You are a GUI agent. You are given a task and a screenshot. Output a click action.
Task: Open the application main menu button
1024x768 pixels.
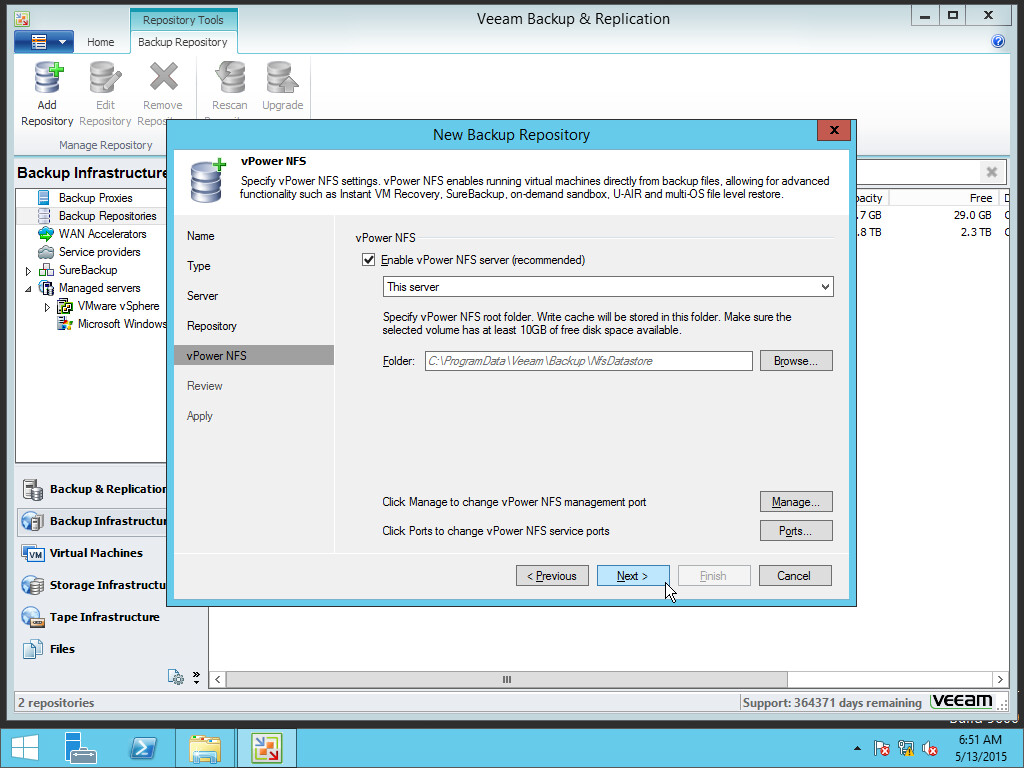(44, 42)
